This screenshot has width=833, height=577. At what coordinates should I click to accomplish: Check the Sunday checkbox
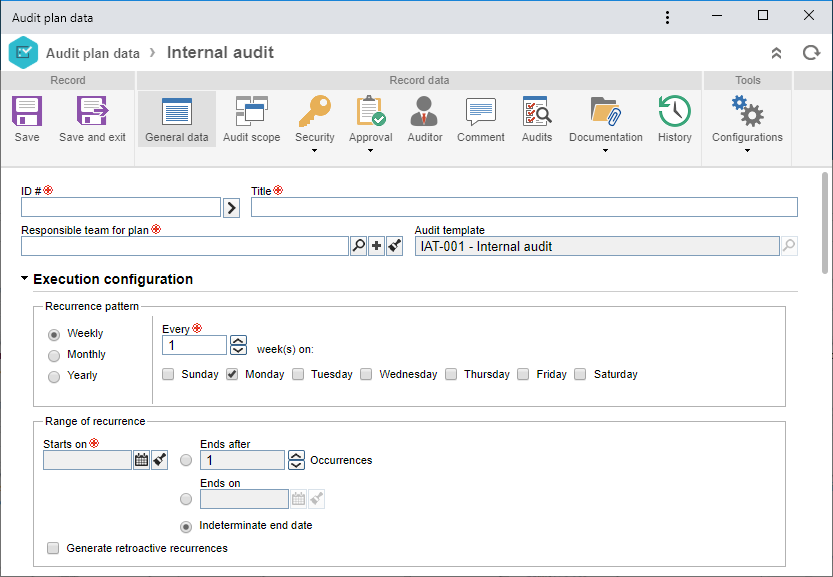[x=168, y=374]
